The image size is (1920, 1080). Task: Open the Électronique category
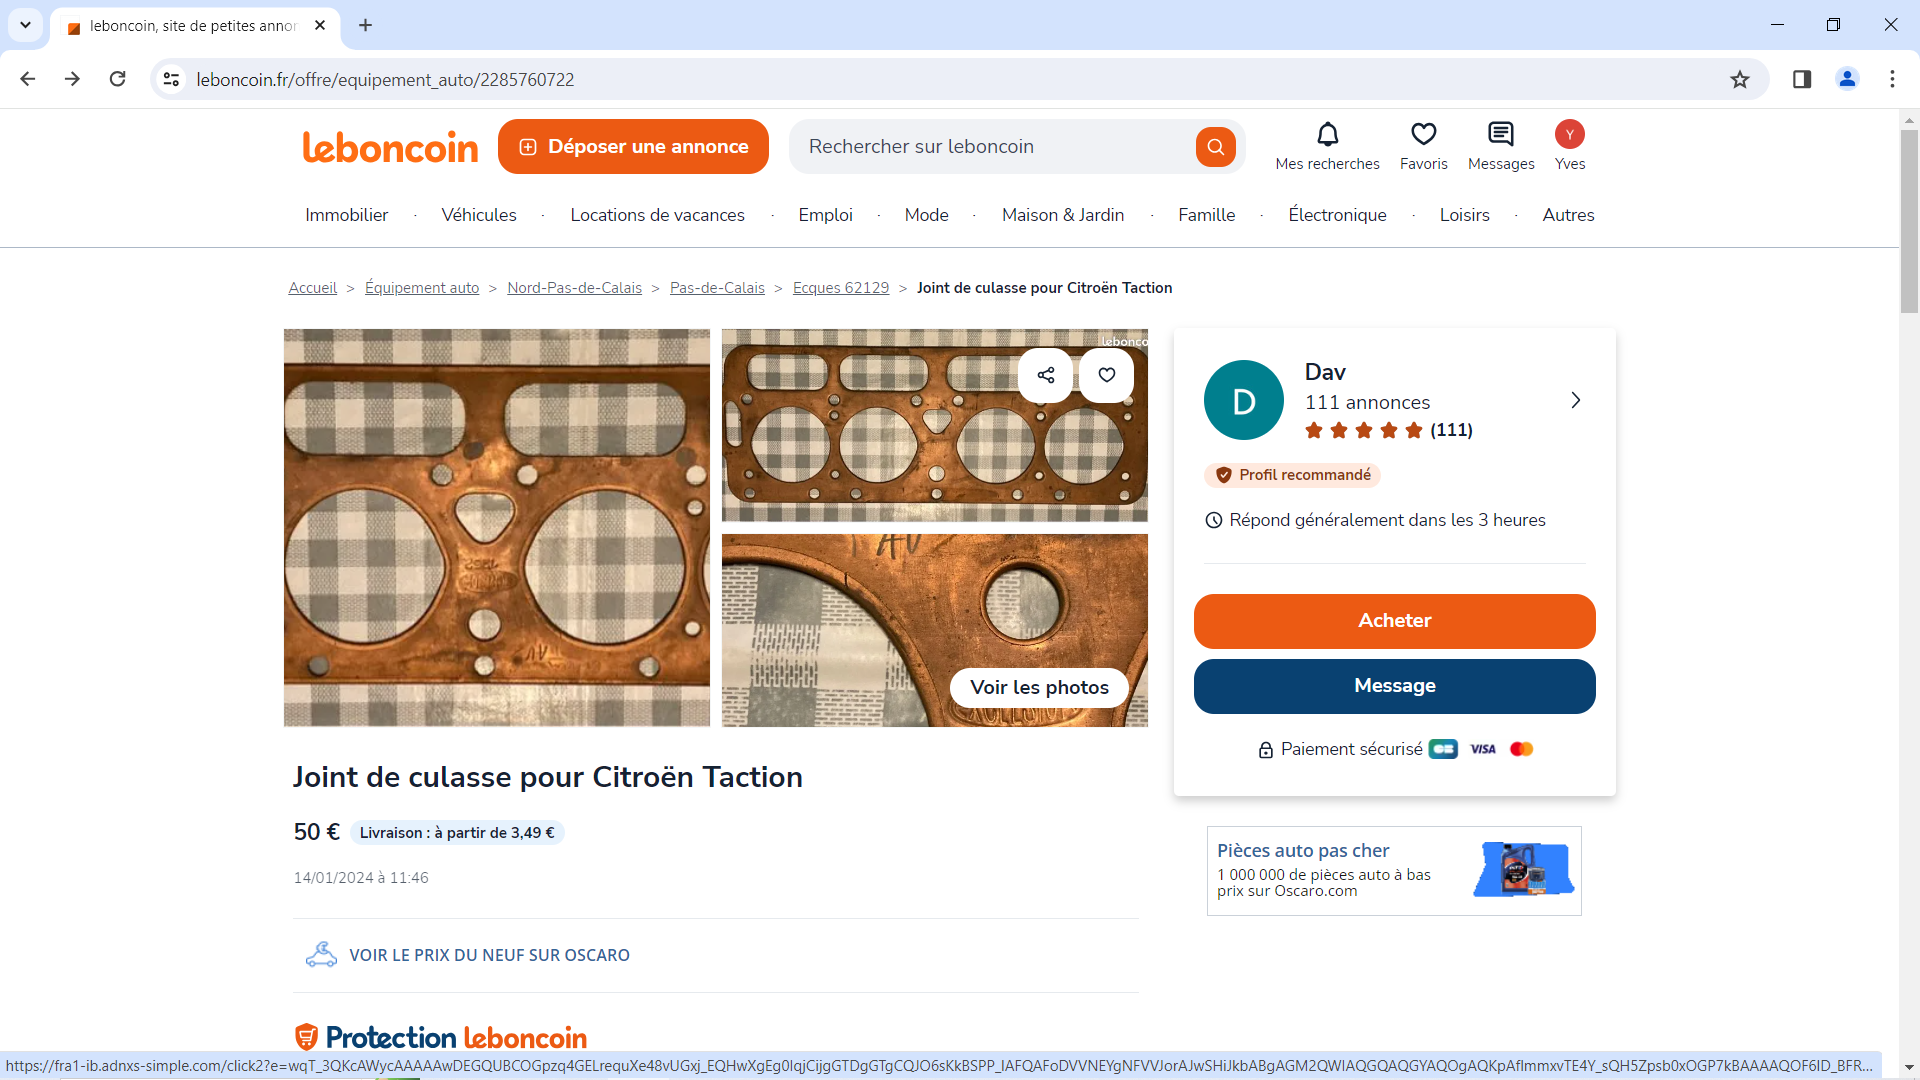tap(1337, 215)
